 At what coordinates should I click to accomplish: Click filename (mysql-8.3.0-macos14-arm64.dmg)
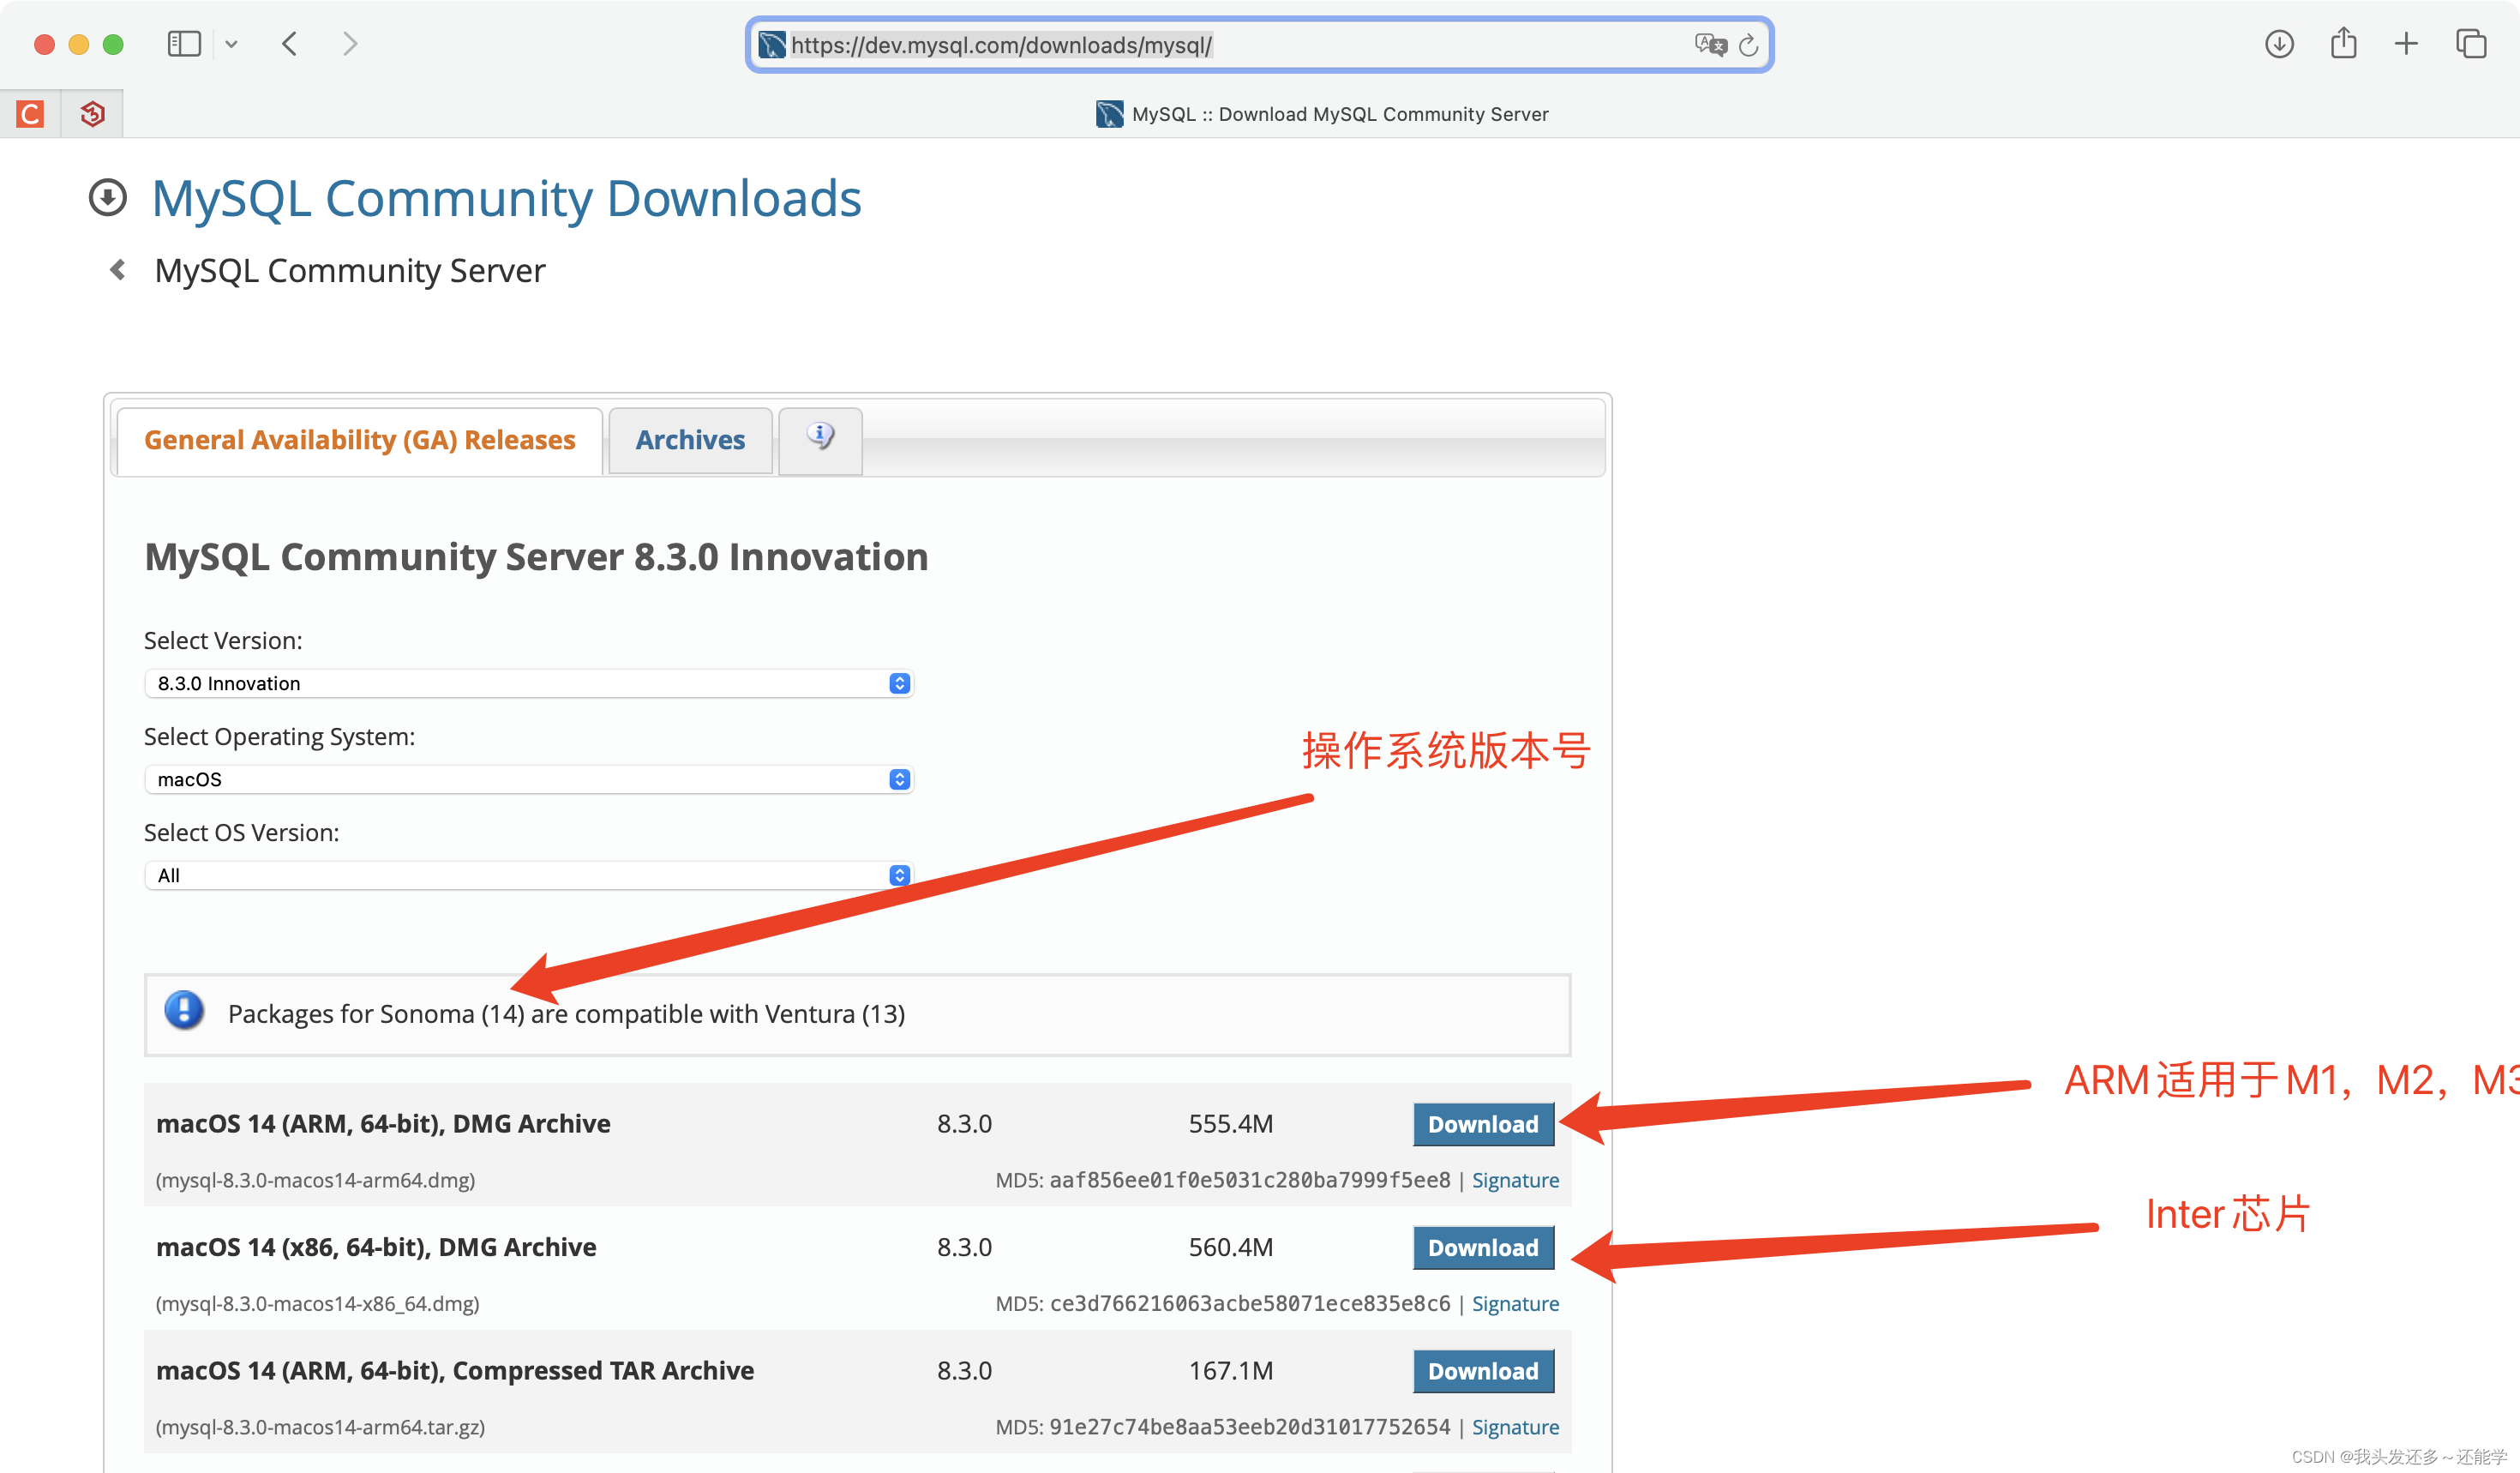(x=315, y=1180)
